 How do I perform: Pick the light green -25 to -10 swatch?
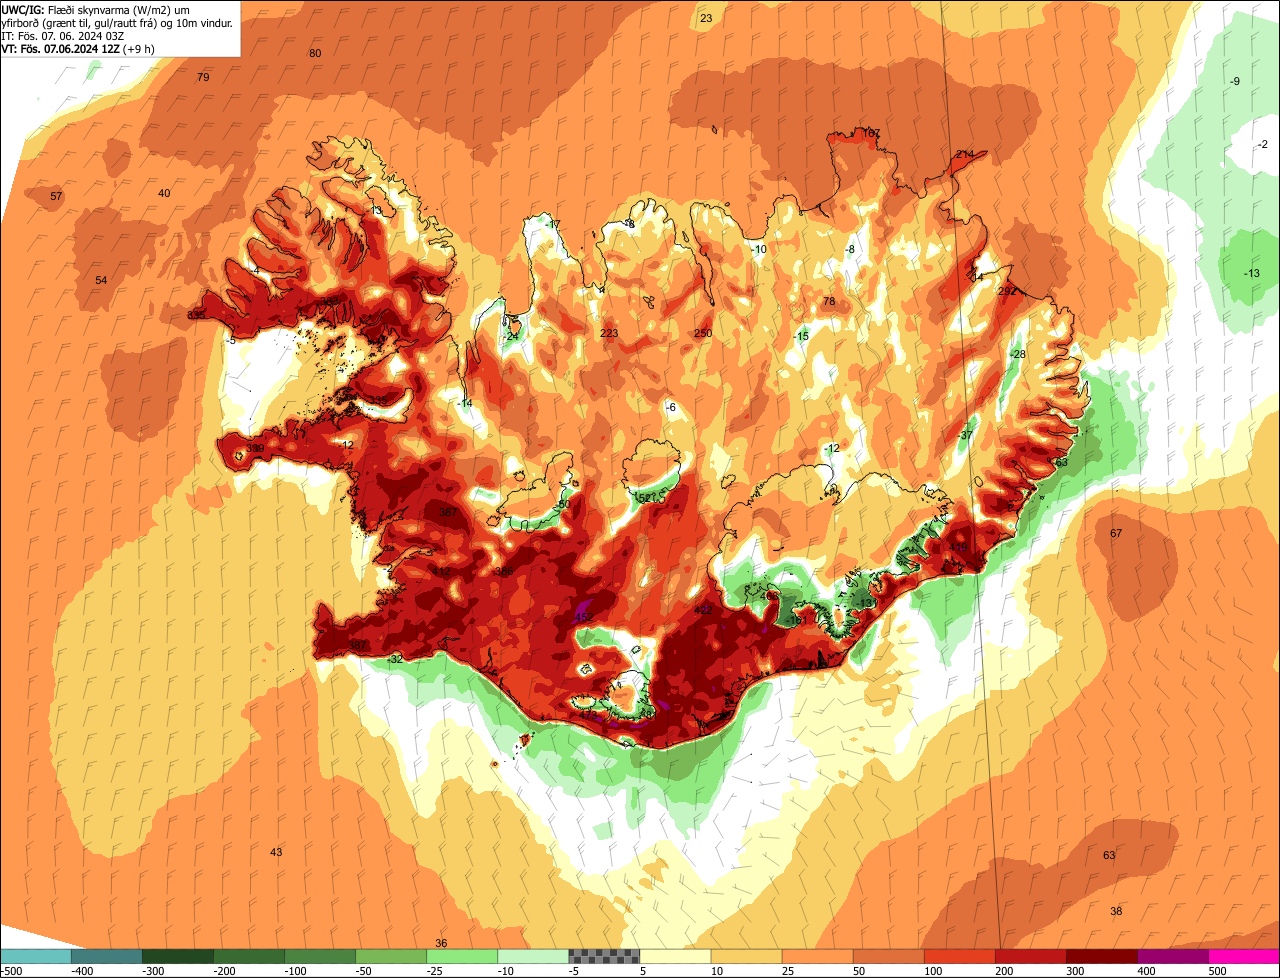(x=462, y=956)
